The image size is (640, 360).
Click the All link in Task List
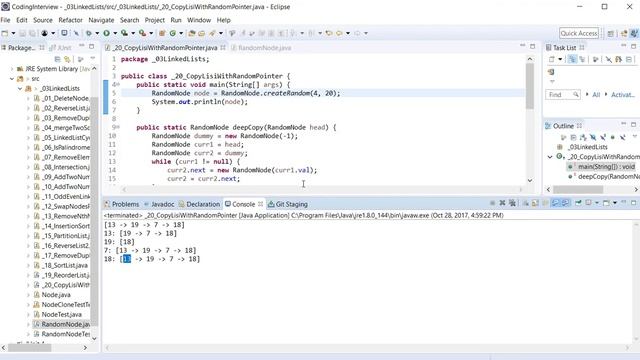point(596,95)
